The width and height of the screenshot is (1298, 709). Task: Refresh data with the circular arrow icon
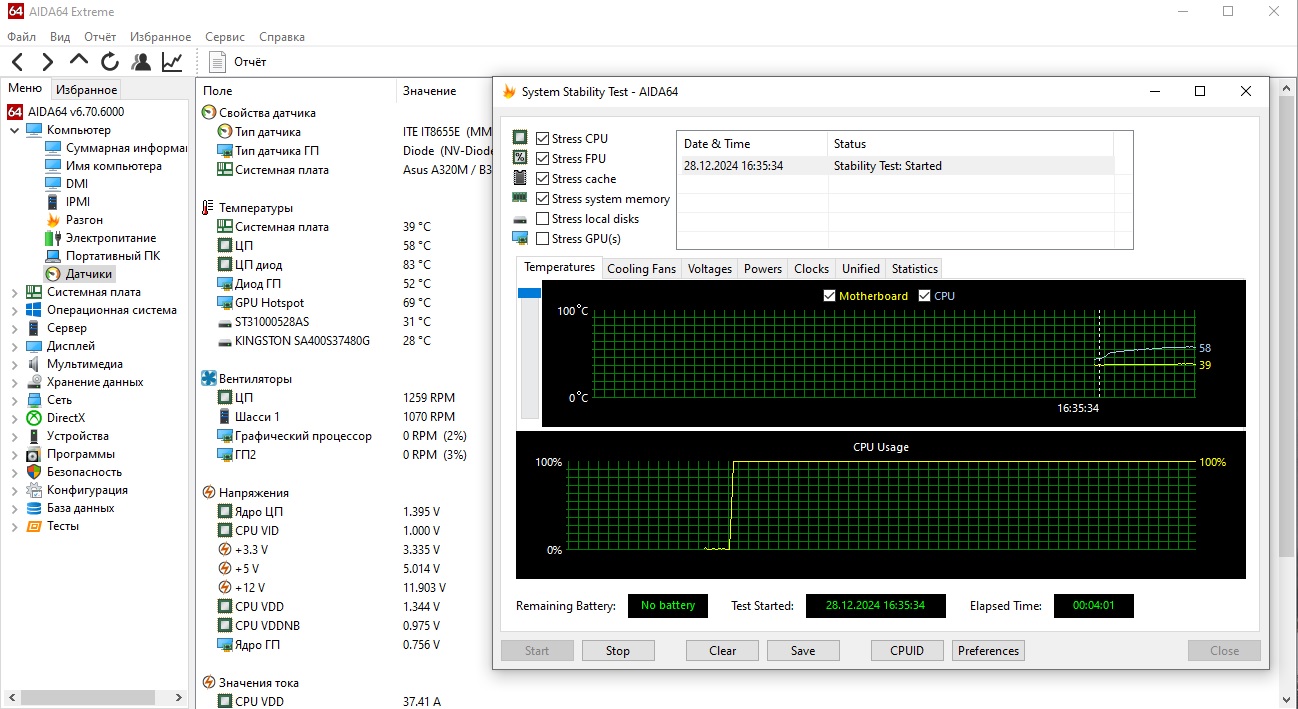pos(110,62)
